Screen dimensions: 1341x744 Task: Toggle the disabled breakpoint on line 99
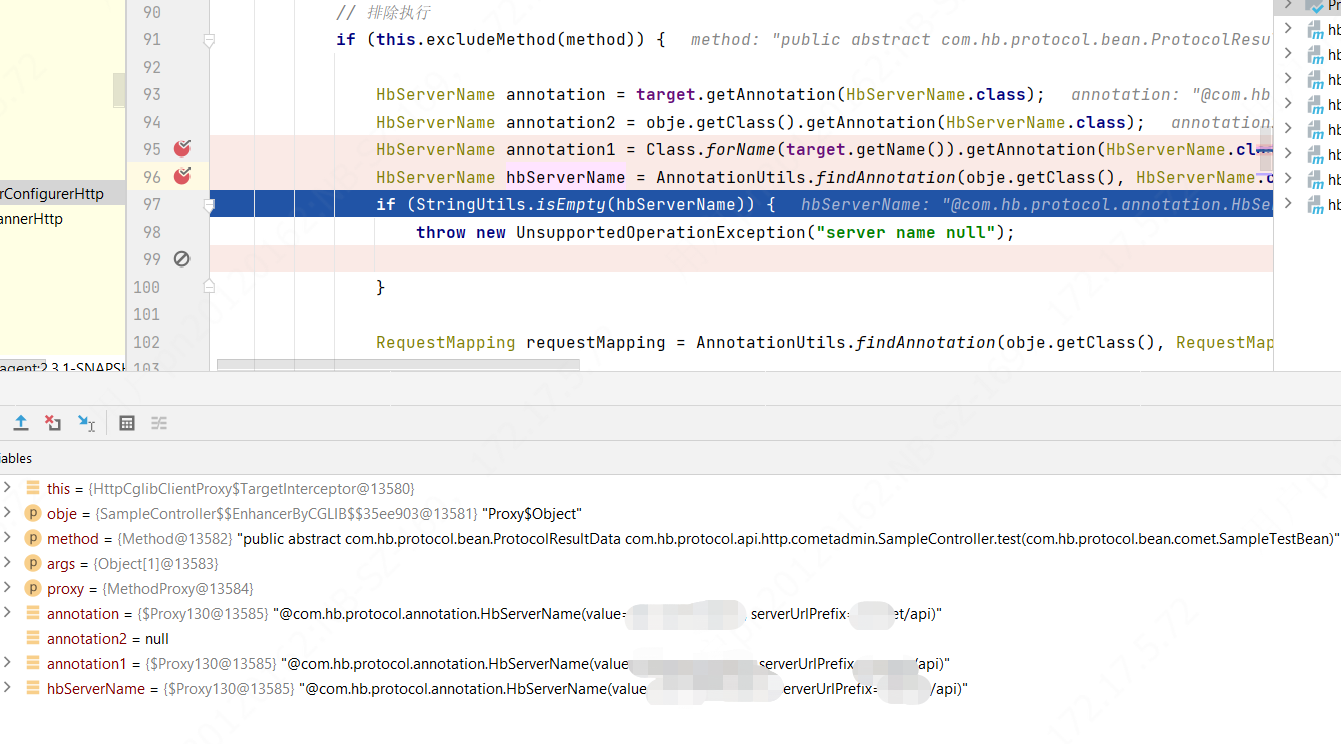182,259
